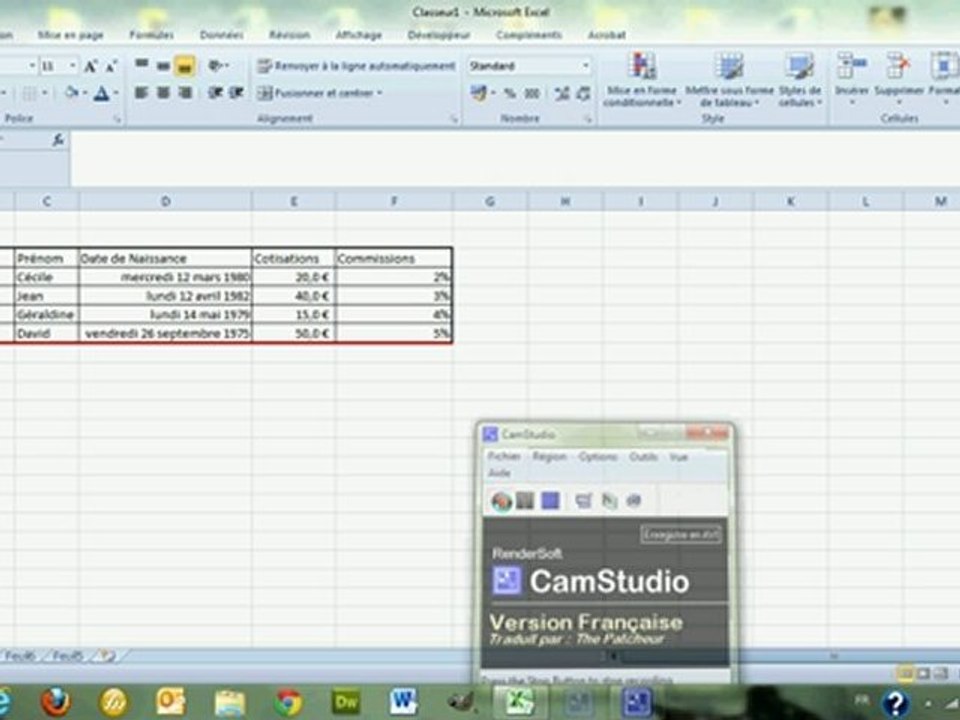Align text to the right
Image resolution: width=960 pixels, height=720 pixels.
185,92
